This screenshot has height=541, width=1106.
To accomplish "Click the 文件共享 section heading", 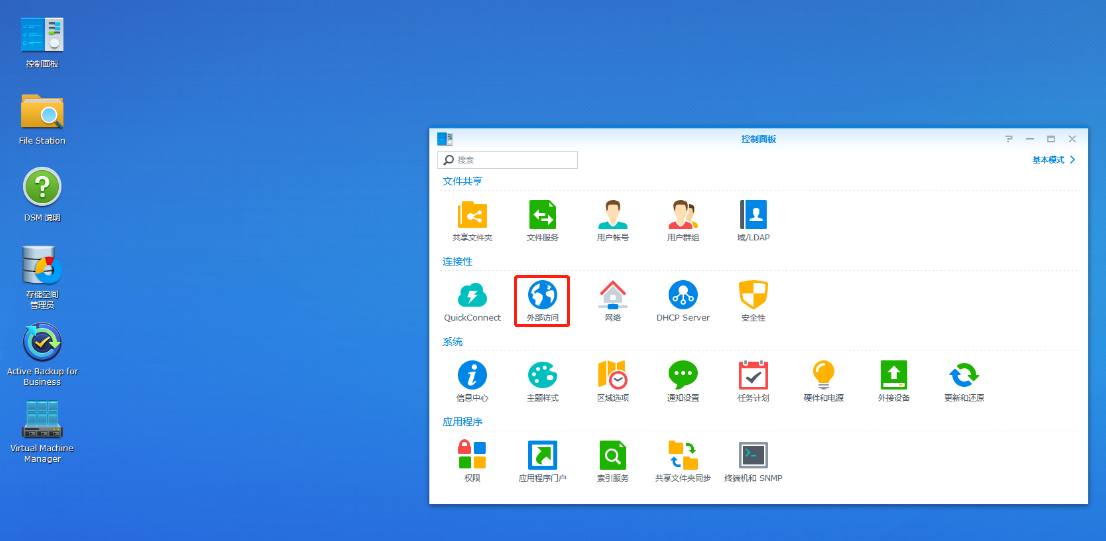I will pyautogui.click(x=462, y=181).
